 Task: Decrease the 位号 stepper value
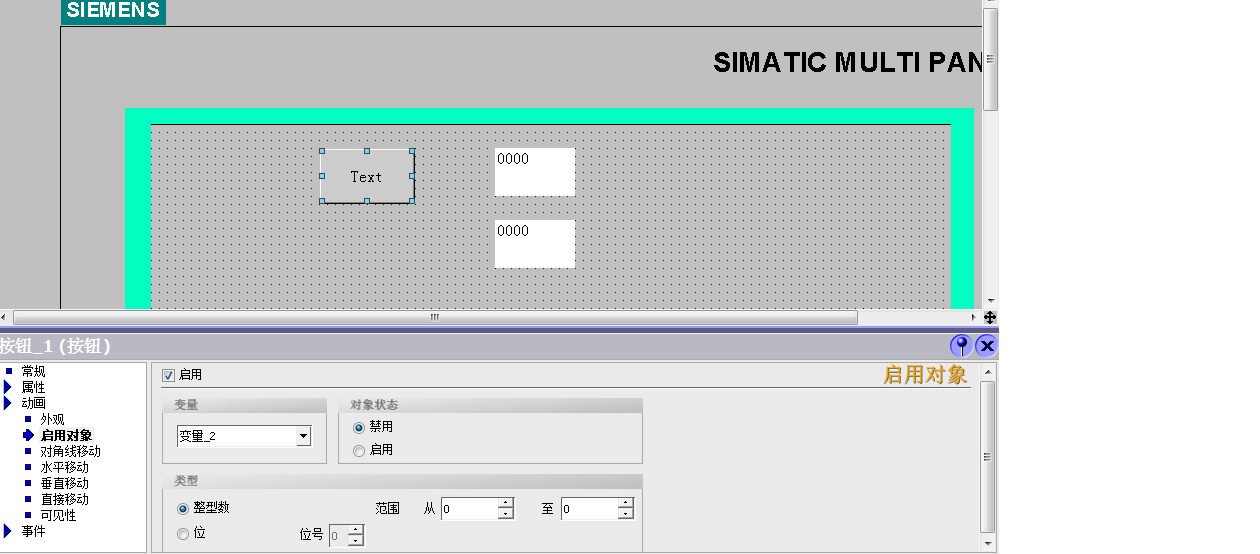356,541
